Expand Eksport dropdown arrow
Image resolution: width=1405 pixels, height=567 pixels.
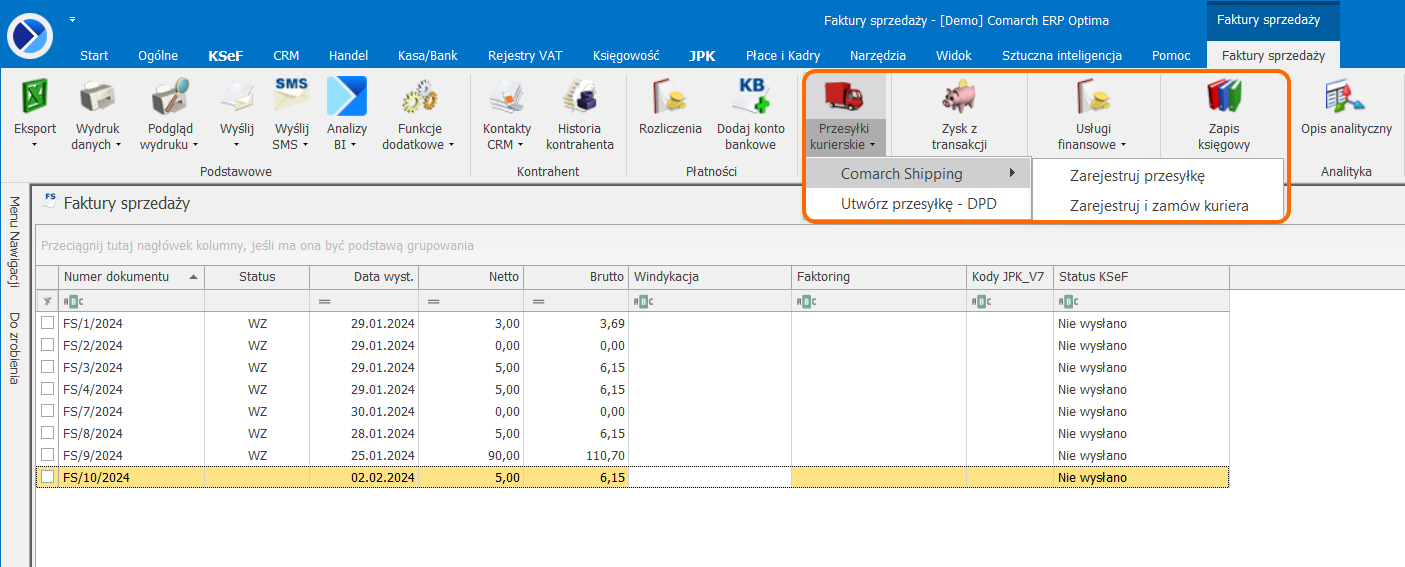coord(35,145)
